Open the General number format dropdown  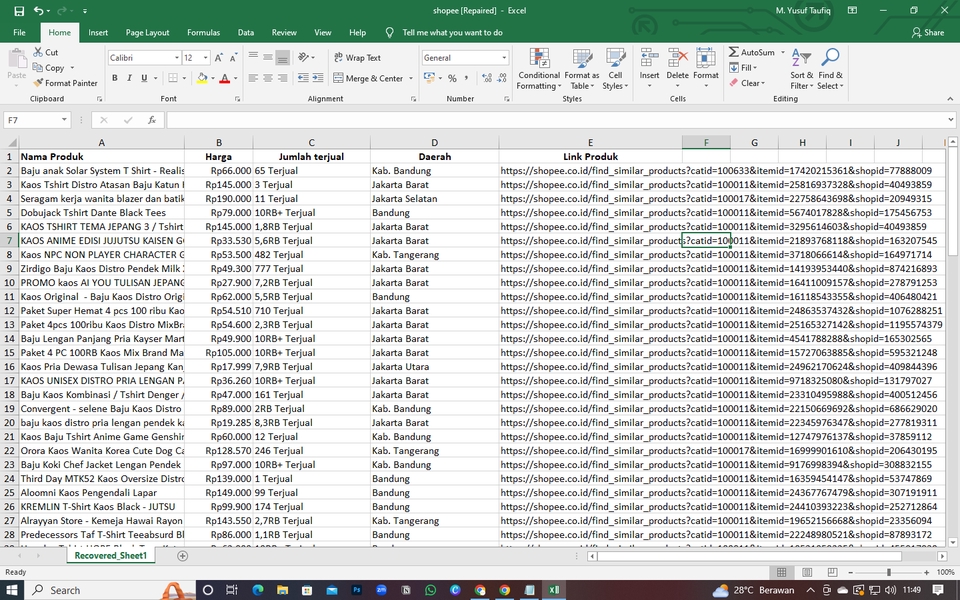pos(504,58)
